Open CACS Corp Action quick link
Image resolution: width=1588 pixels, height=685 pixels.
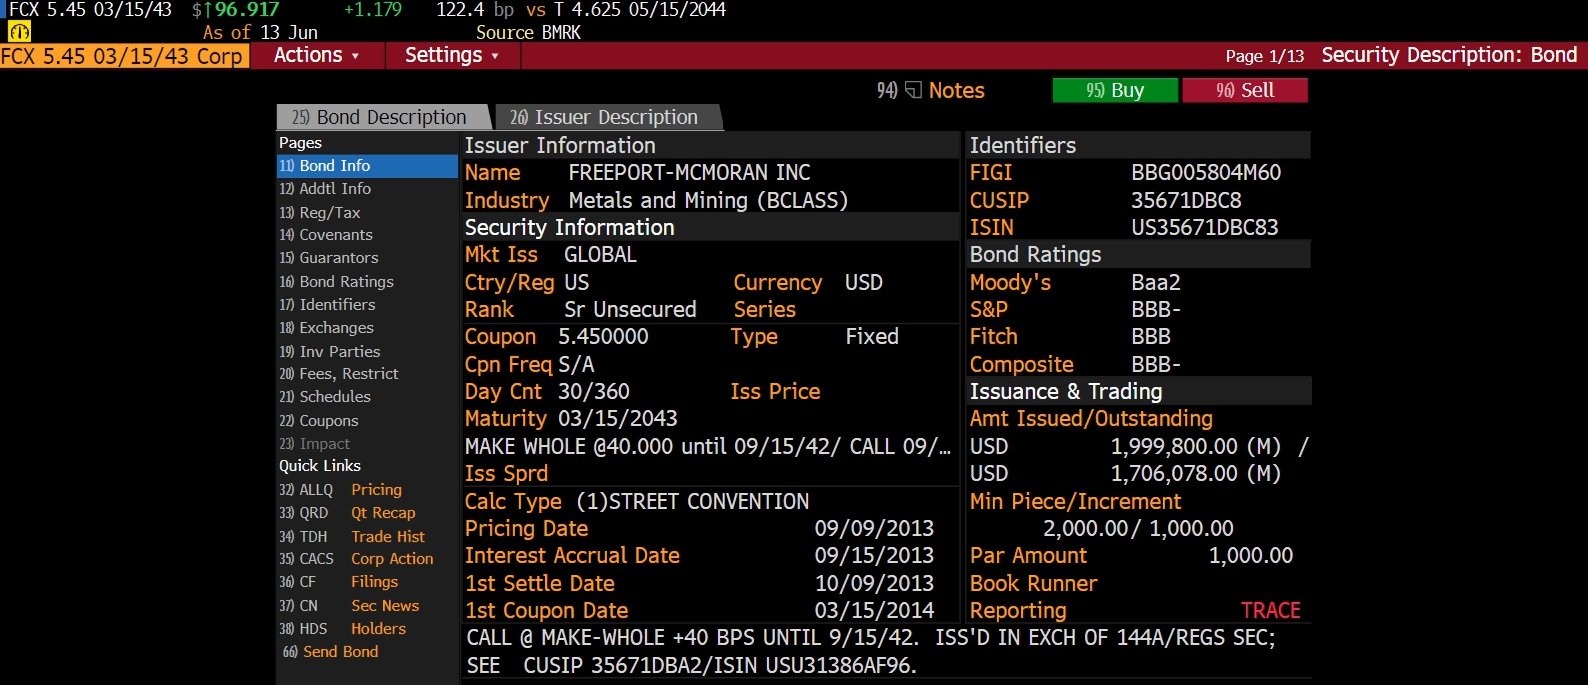(356, 559)
